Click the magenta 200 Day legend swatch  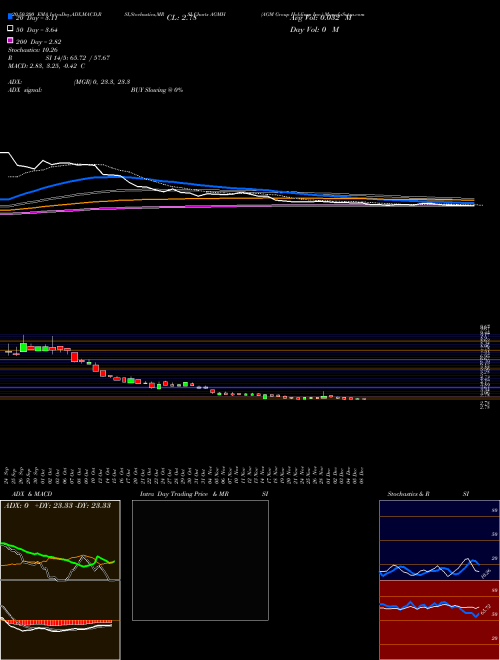(10, 40)
